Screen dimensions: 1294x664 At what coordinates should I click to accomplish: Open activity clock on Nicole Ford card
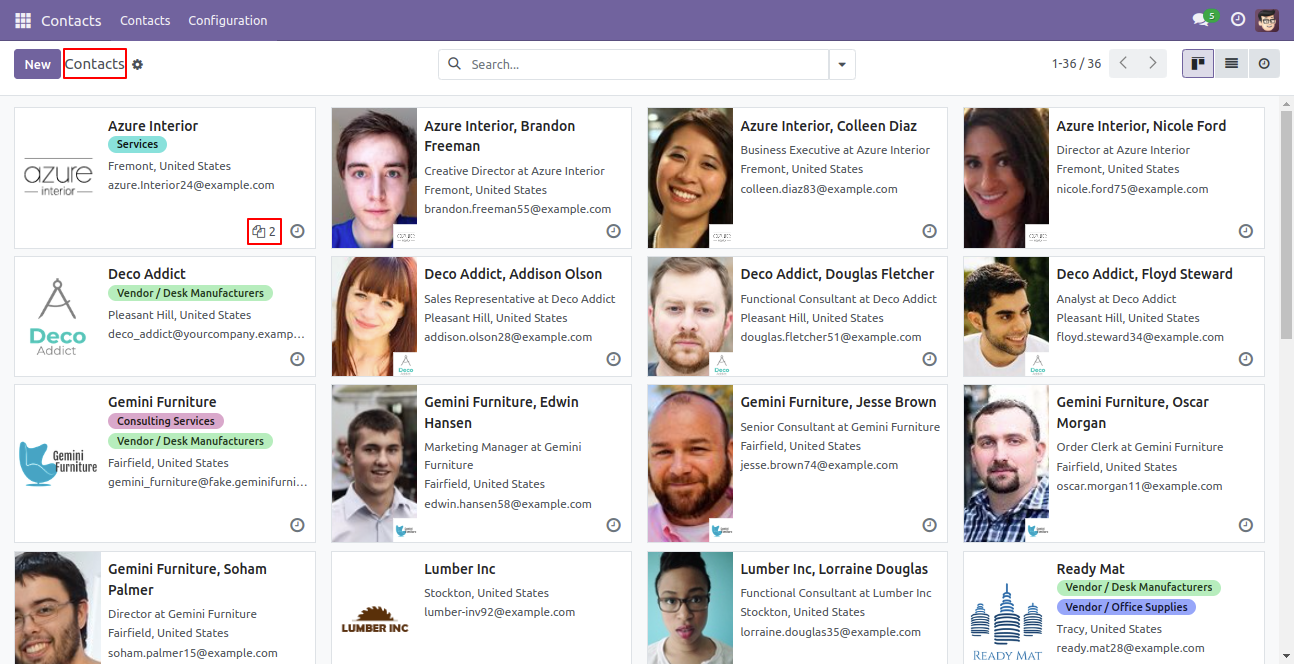1246,231
